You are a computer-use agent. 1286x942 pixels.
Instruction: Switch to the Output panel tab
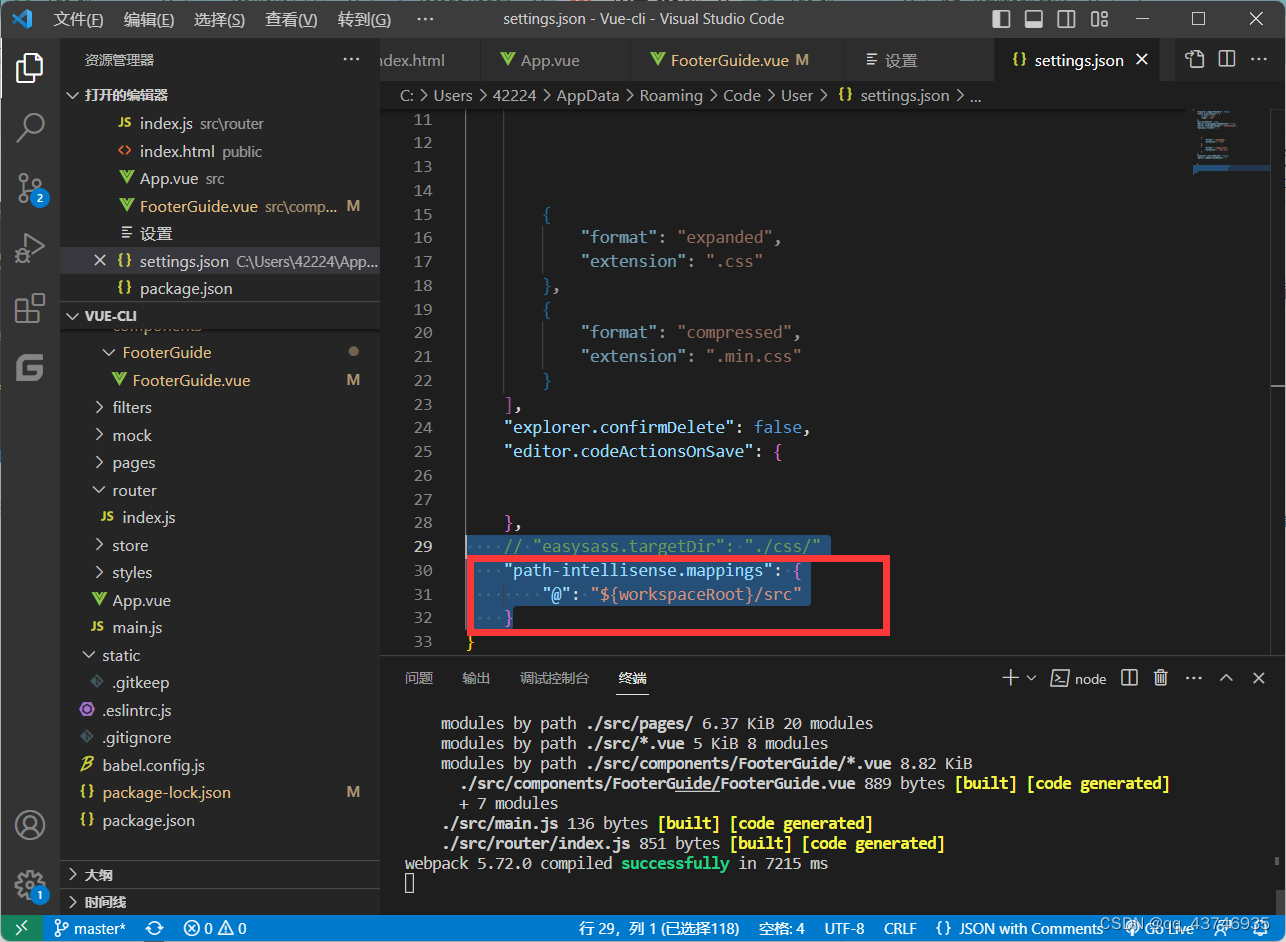(x=476, y=678)
